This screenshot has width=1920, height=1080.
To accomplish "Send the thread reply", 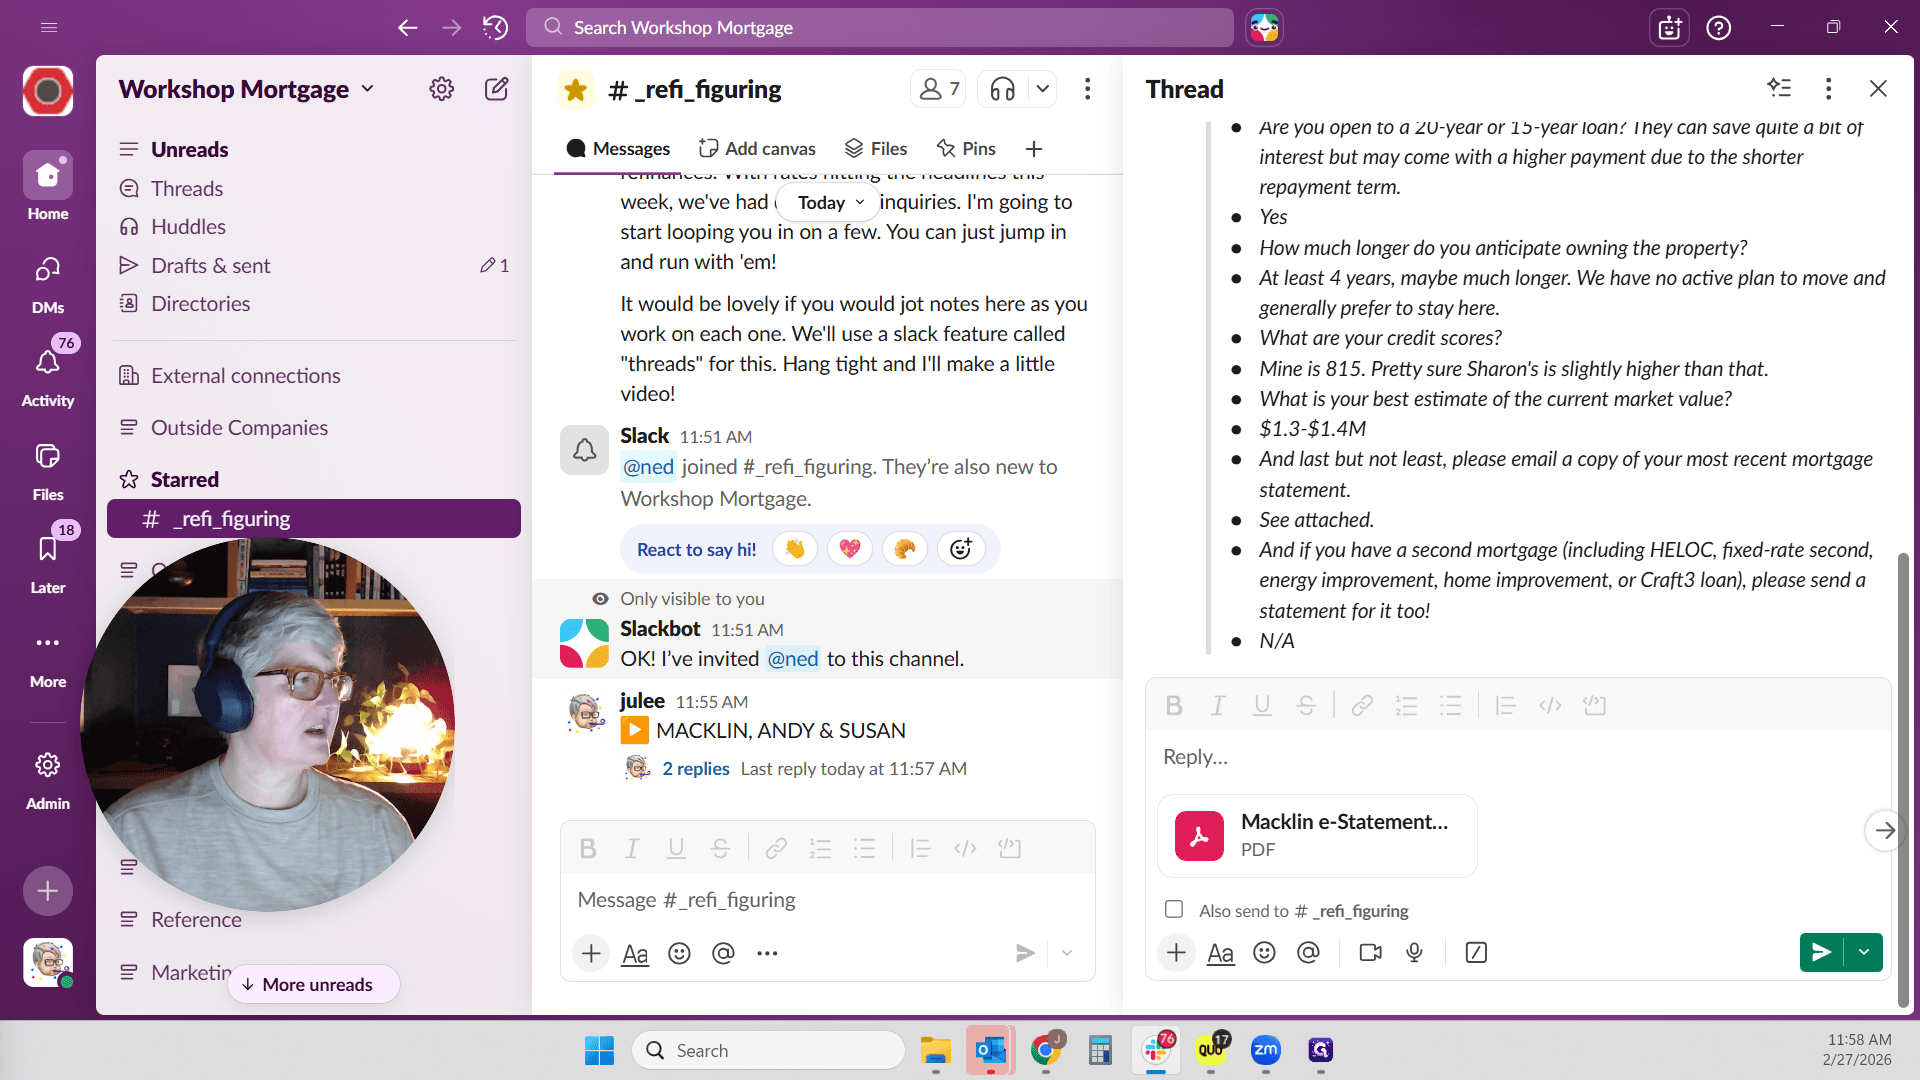I will pos(1822,952).
